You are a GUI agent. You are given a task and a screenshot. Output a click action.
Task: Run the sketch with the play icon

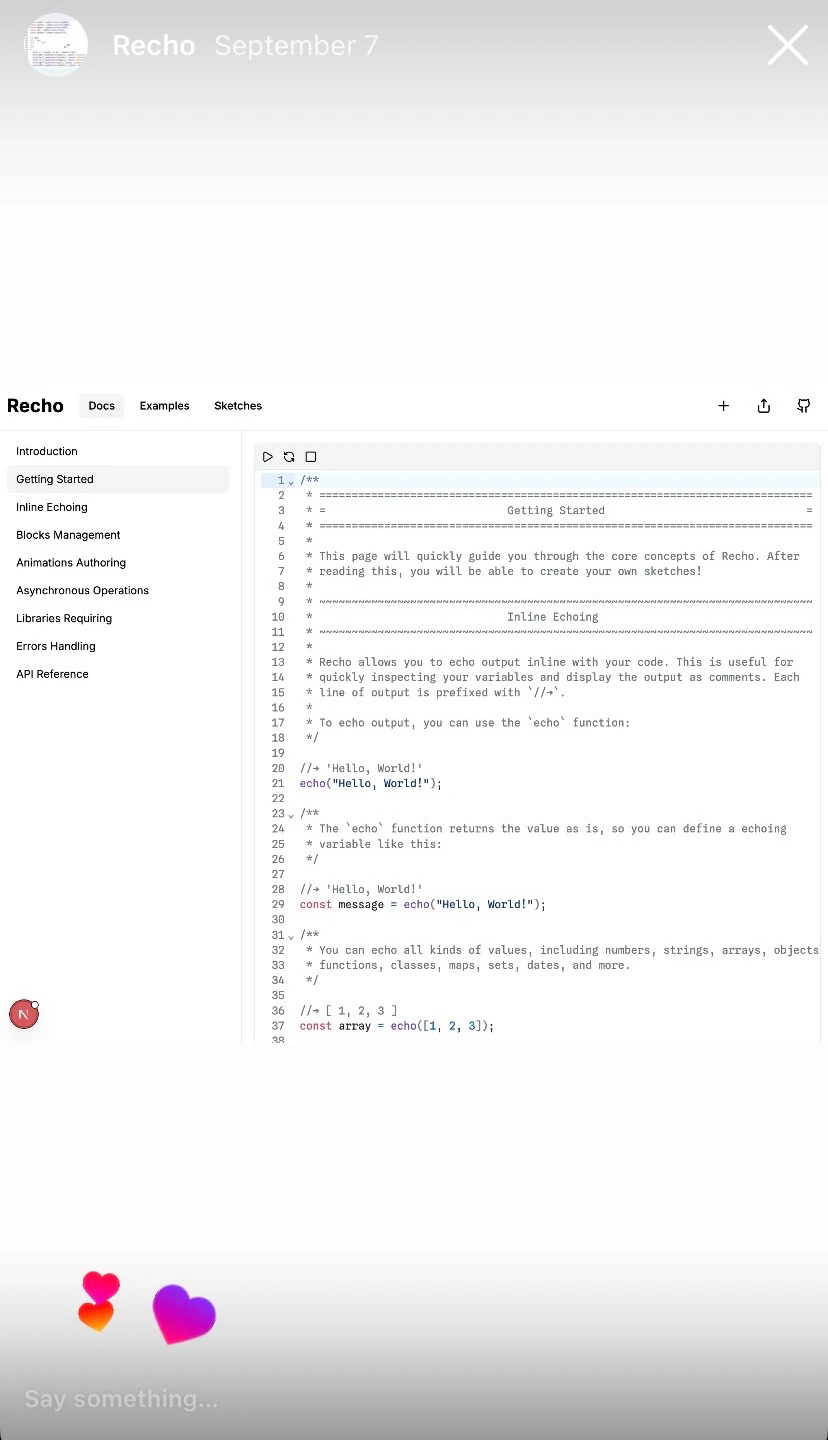[x=268, y=457]
